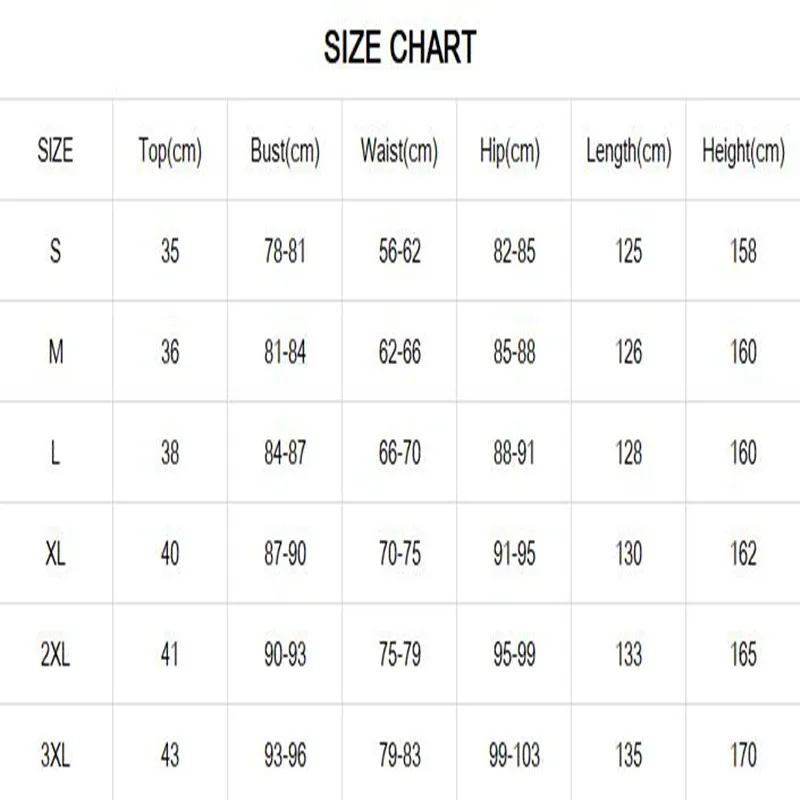Select the Length(cm) column header
The image size is (800, 800).
(x=629, y=151)
